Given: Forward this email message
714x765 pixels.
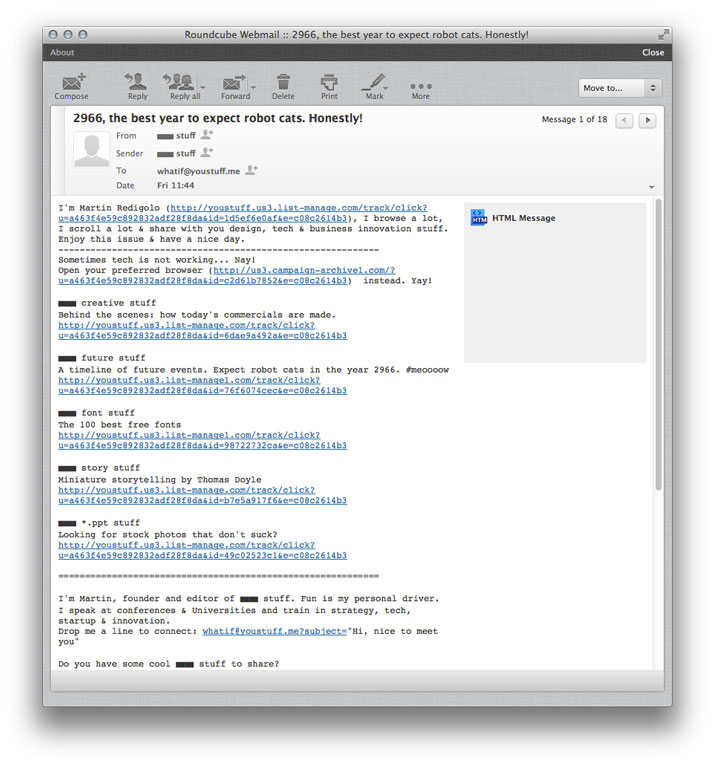Looking at the screenshot, I should coord(235,87).
